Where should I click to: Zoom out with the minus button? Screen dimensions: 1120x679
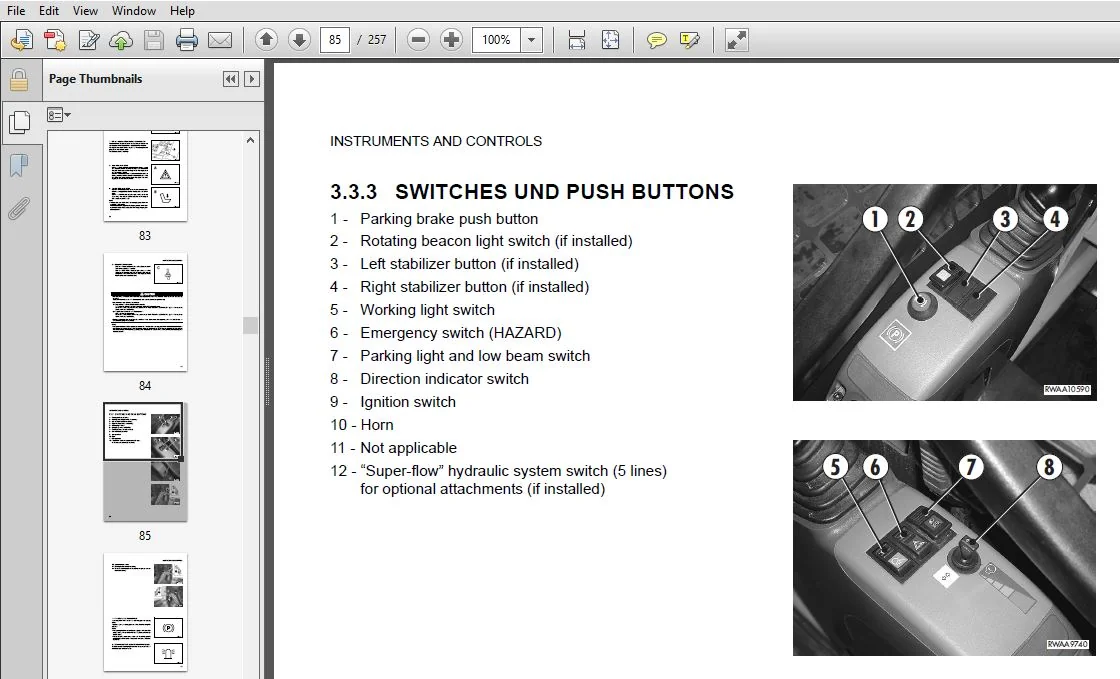pyautogui.click(x=419, y=40)
